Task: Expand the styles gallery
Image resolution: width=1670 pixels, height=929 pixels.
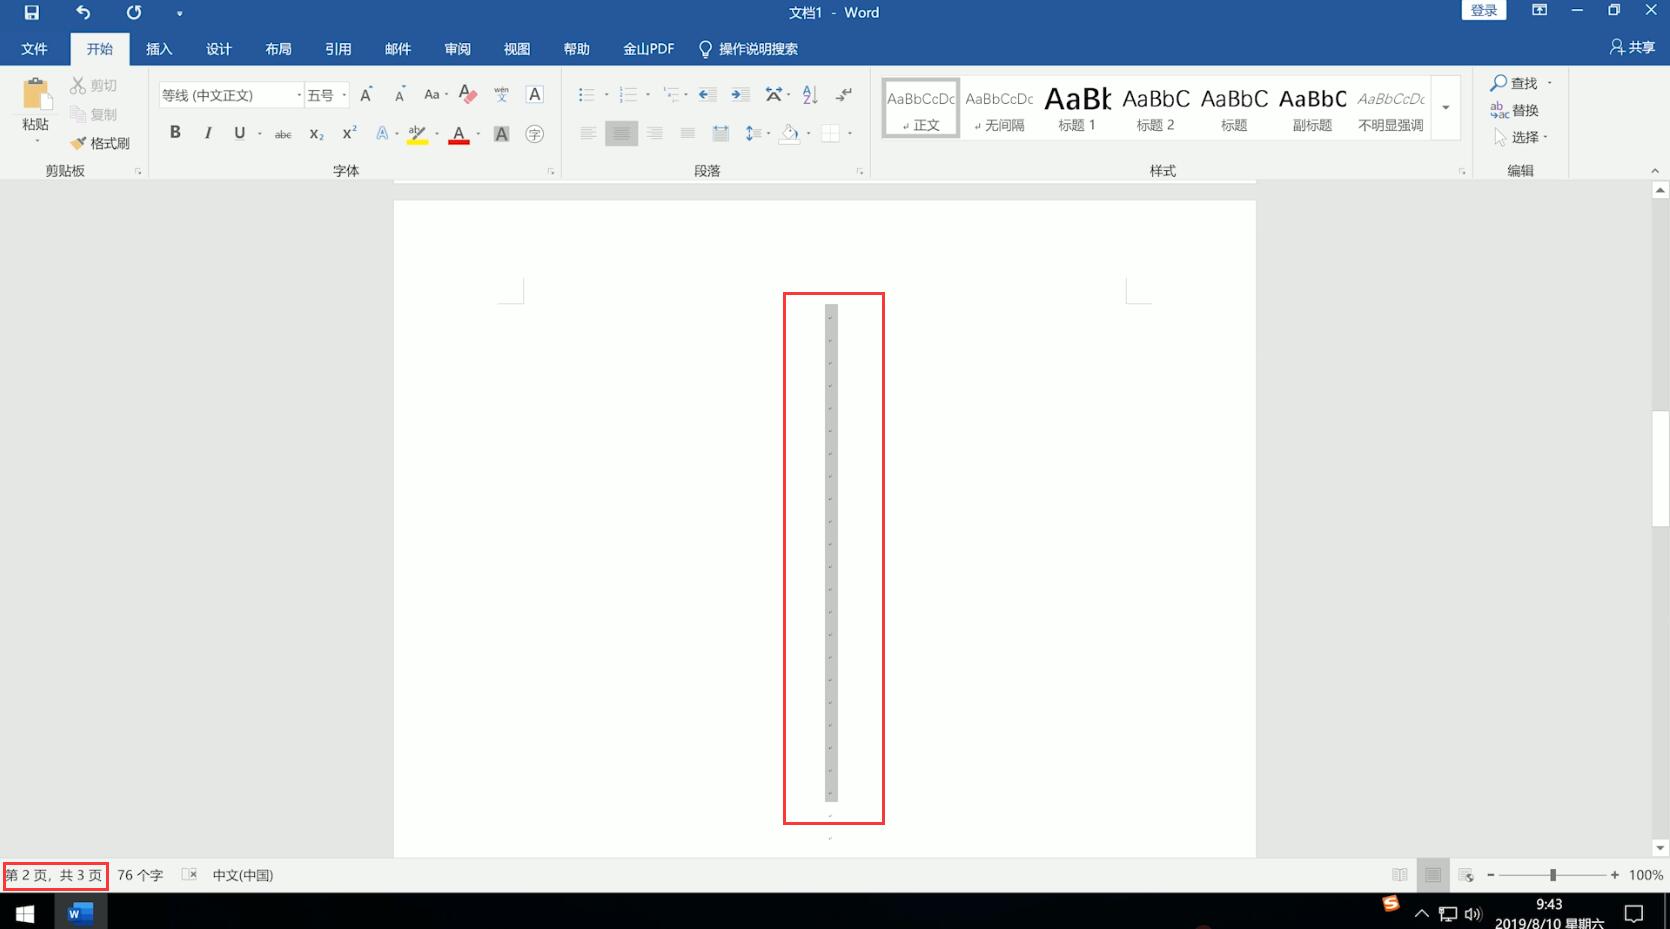Action: 1445,107
